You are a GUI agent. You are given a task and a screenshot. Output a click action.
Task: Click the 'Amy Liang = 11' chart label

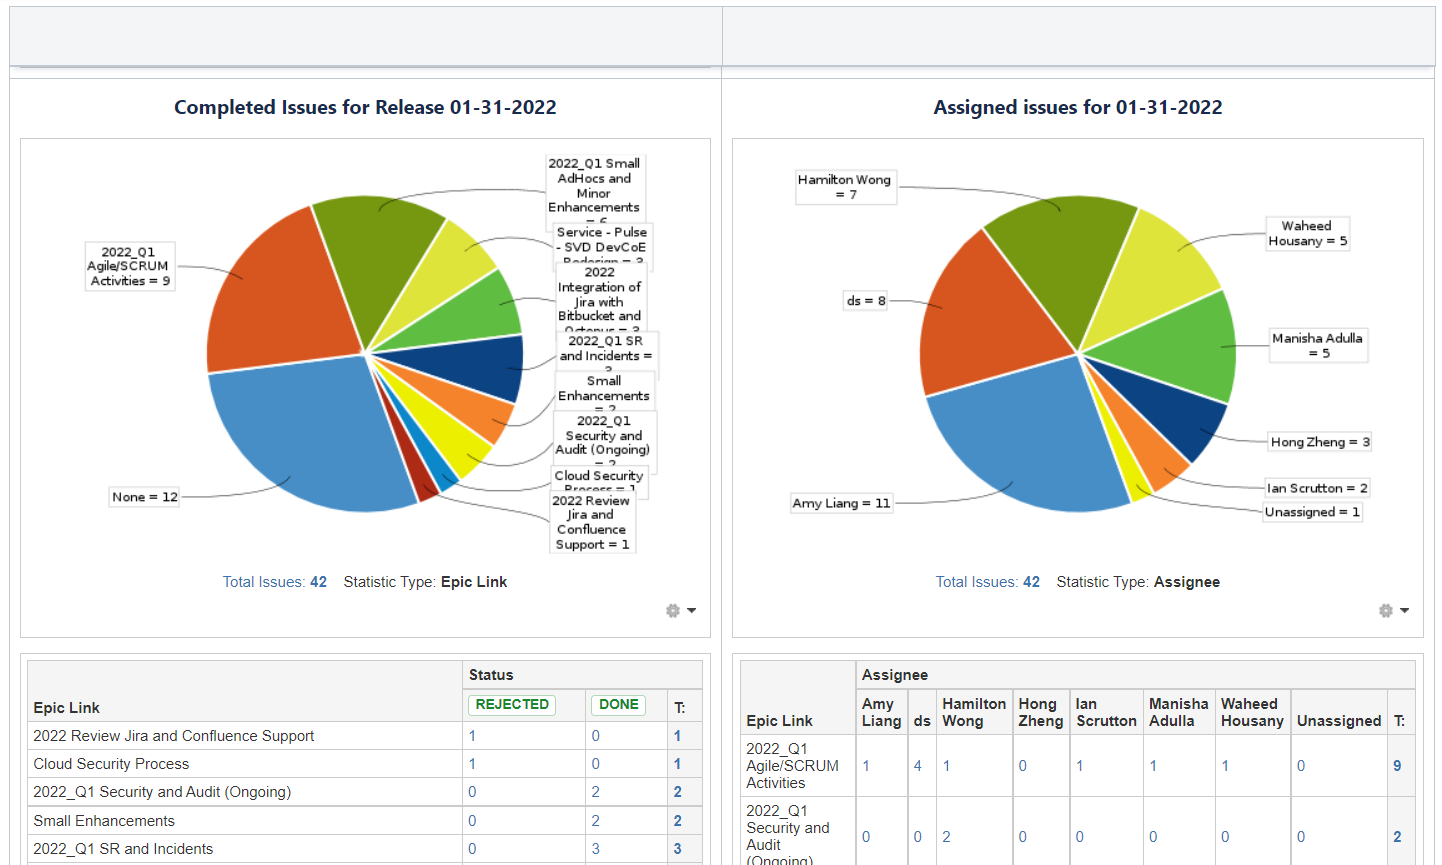[x=841, y=503]
